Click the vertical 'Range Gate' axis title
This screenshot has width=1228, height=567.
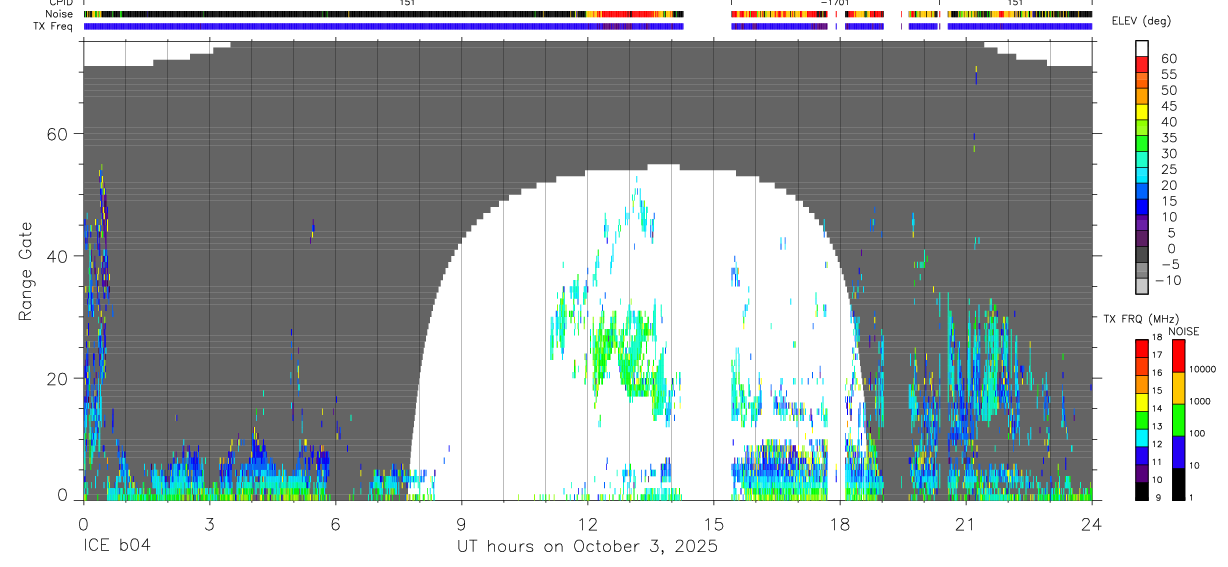click(24, 270)
